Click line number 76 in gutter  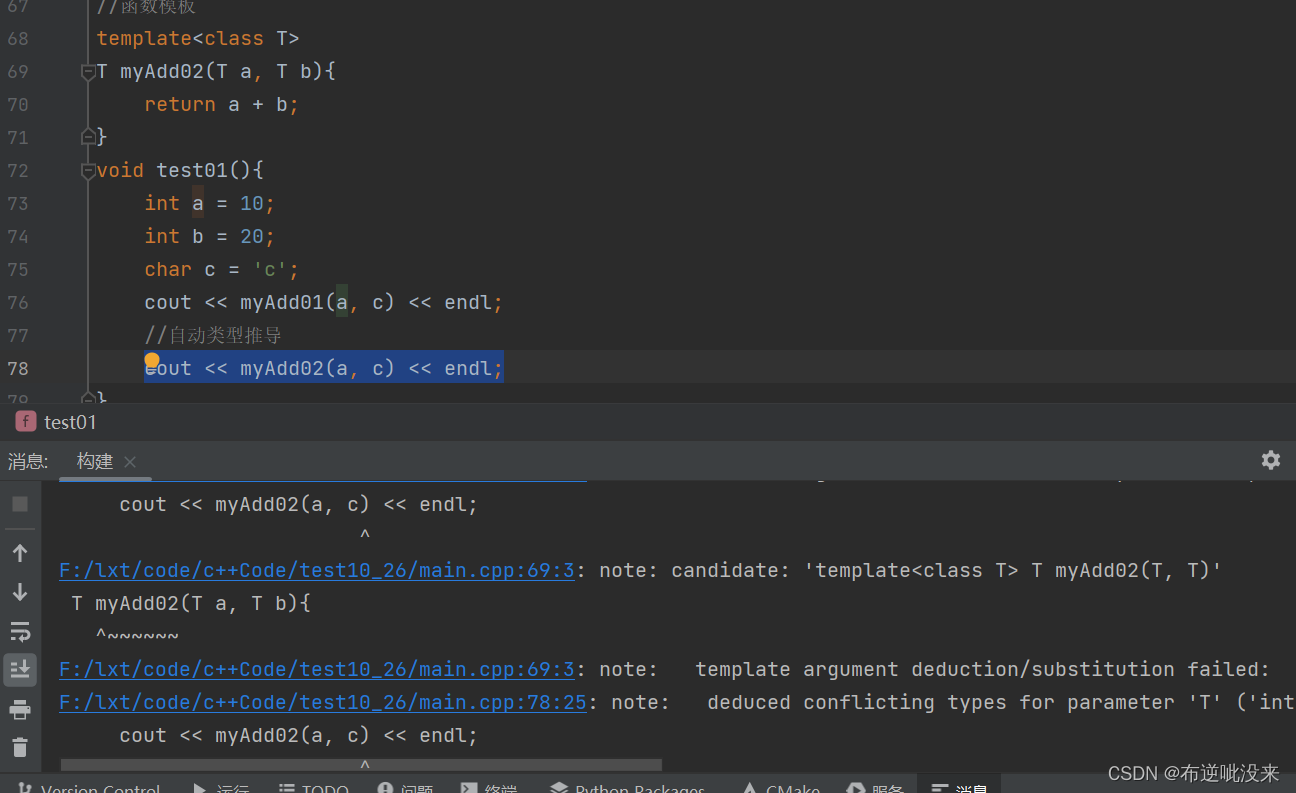point(18,303)
